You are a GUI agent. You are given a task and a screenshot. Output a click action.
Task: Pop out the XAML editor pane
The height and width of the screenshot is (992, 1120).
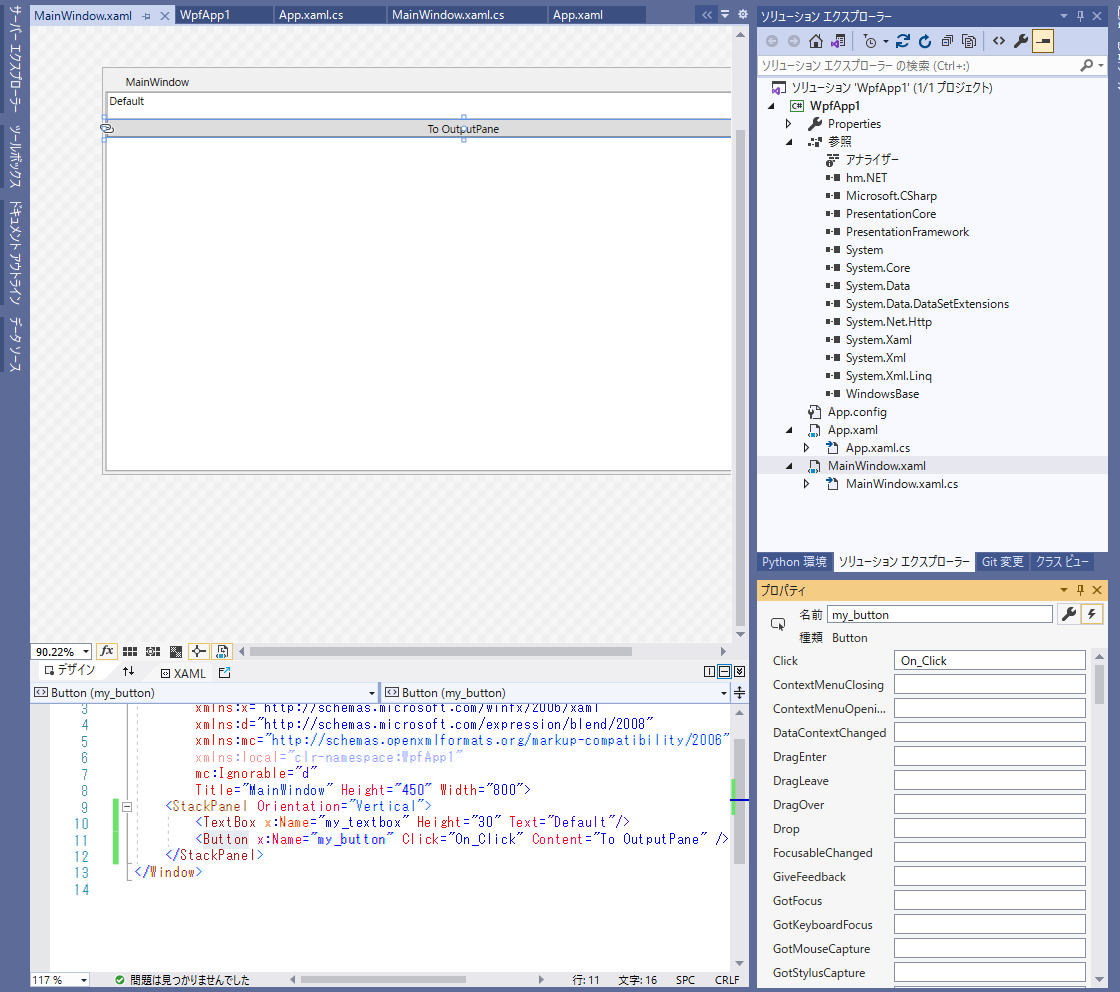tap(224, 673)
